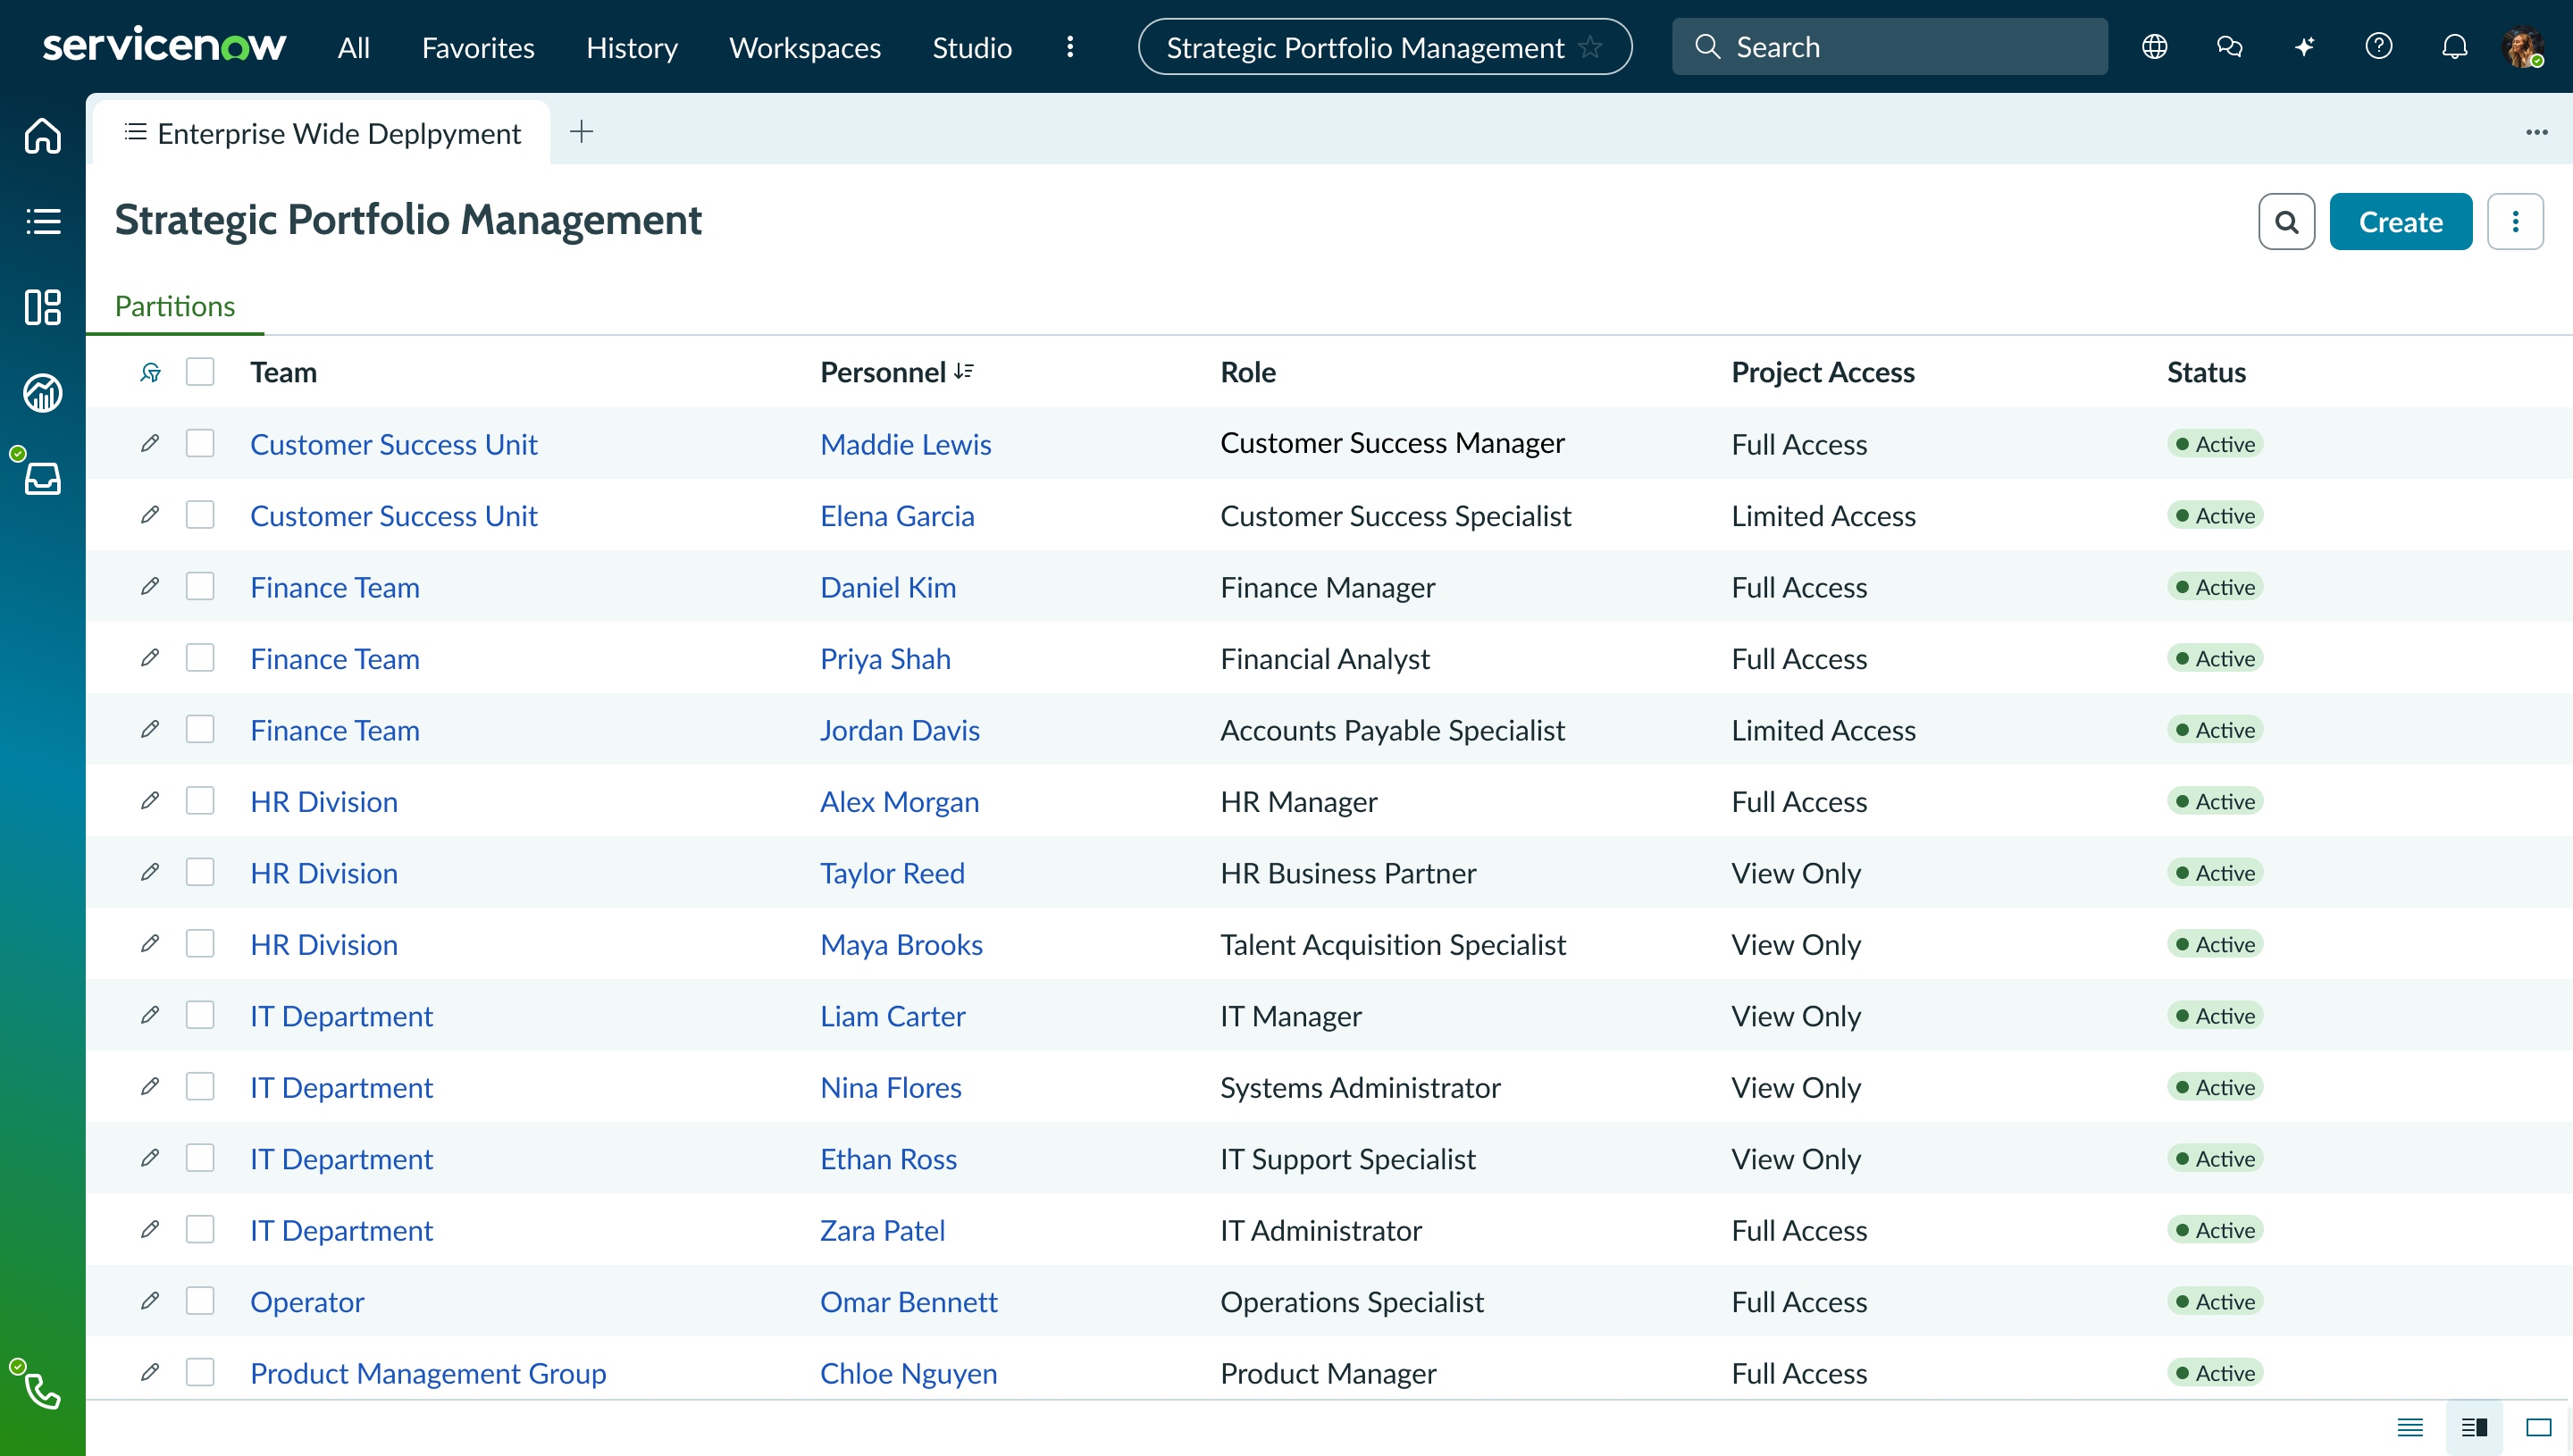The image size is (2573, 1456).
Task: Select the Enterprise Wide Deplpyment tab
Action: (x=322, y=133)
